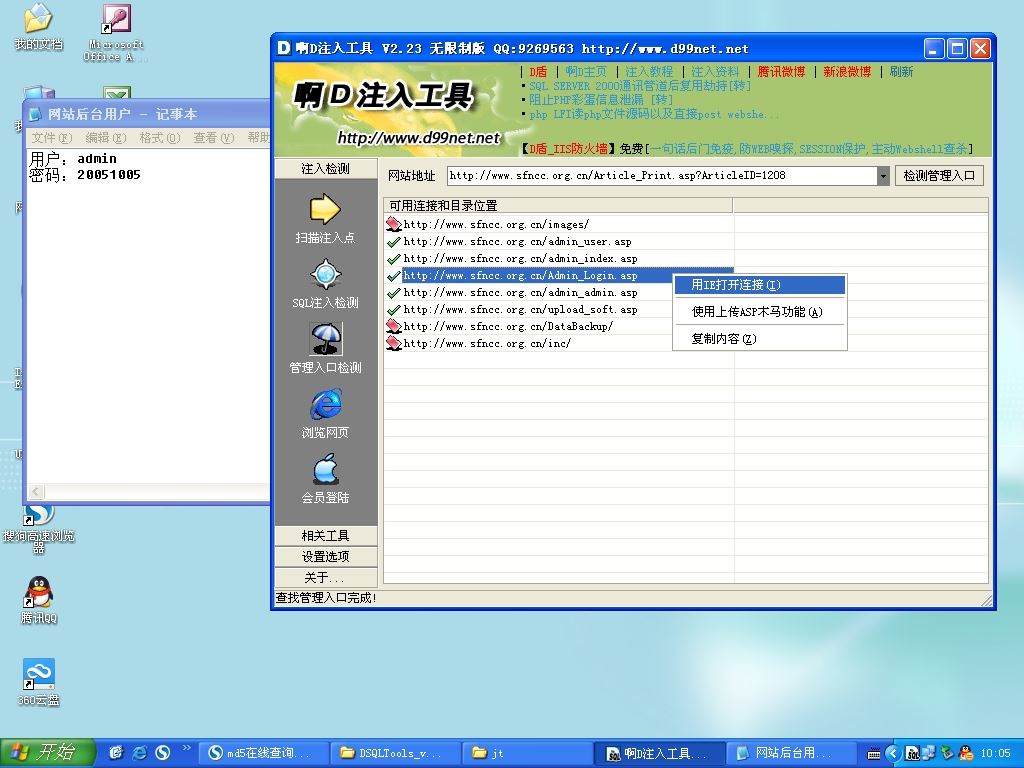
Task: Click Internet Explorer quick launch icon in taskbar
Action: 139,753
